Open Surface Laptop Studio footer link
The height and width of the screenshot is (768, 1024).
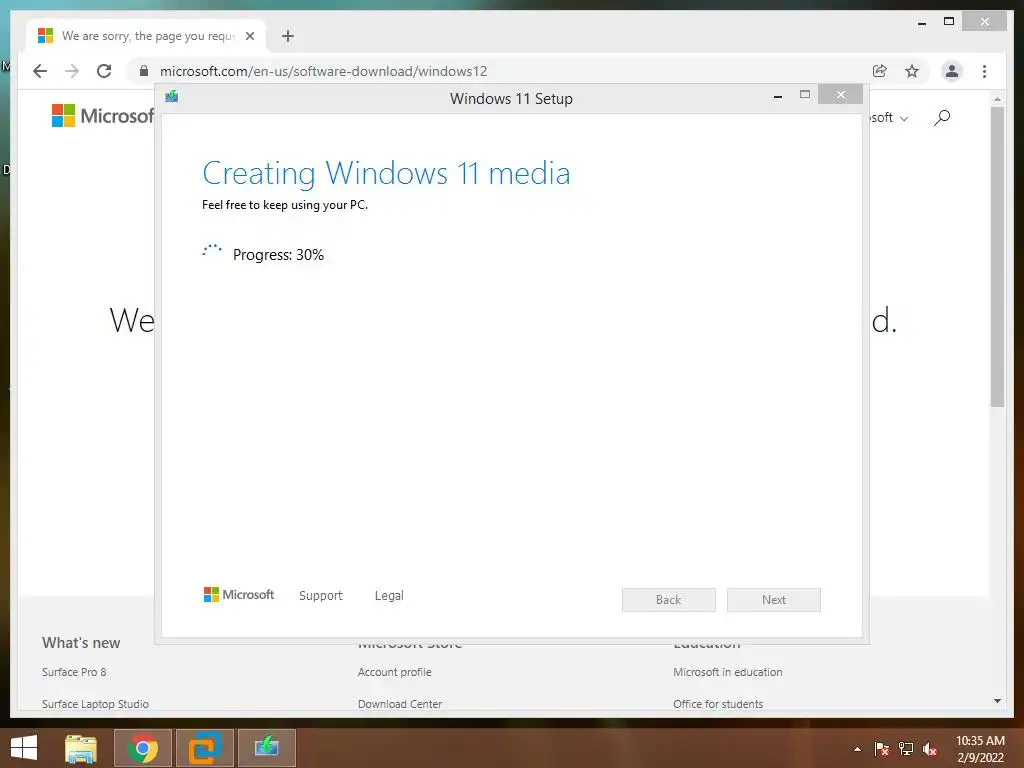coord(95,704)
